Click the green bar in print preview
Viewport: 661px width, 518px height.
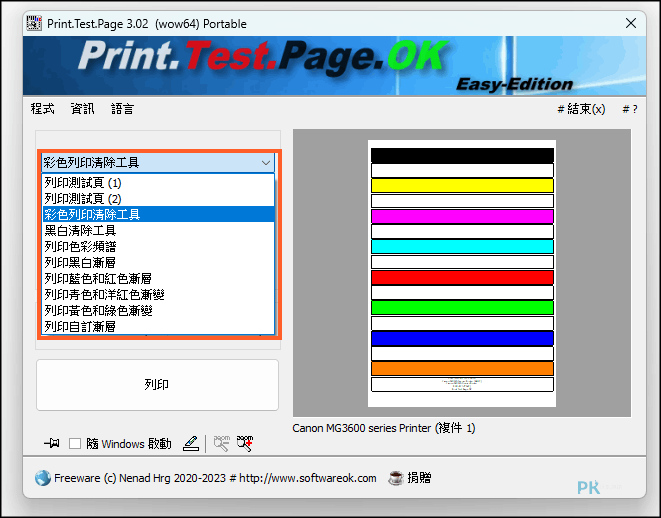pos(462,308)
